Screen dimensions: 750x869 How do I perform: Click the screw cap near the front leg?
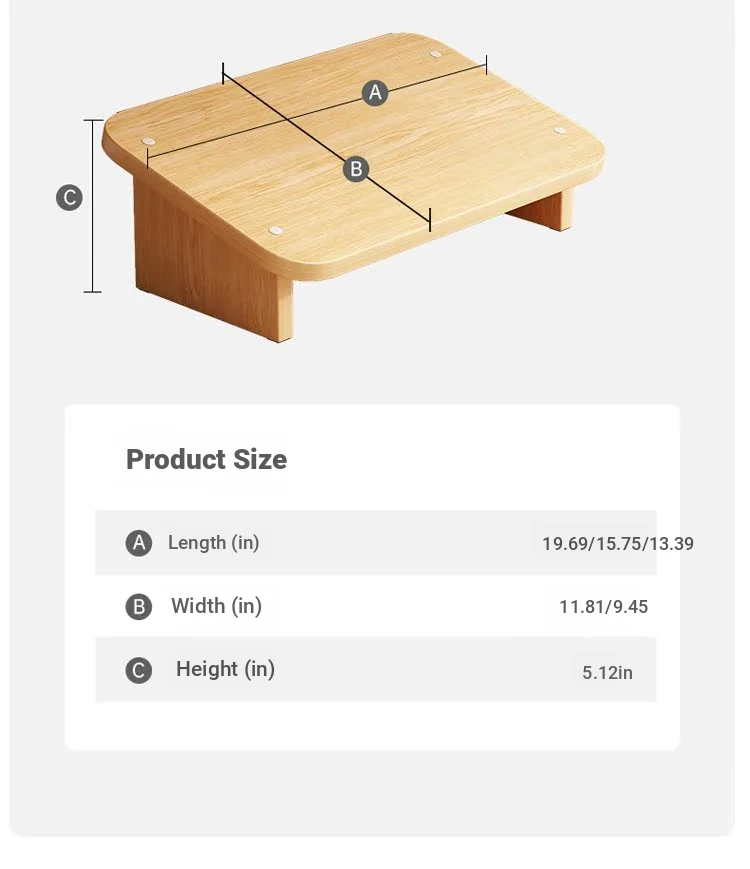[275, 231]
